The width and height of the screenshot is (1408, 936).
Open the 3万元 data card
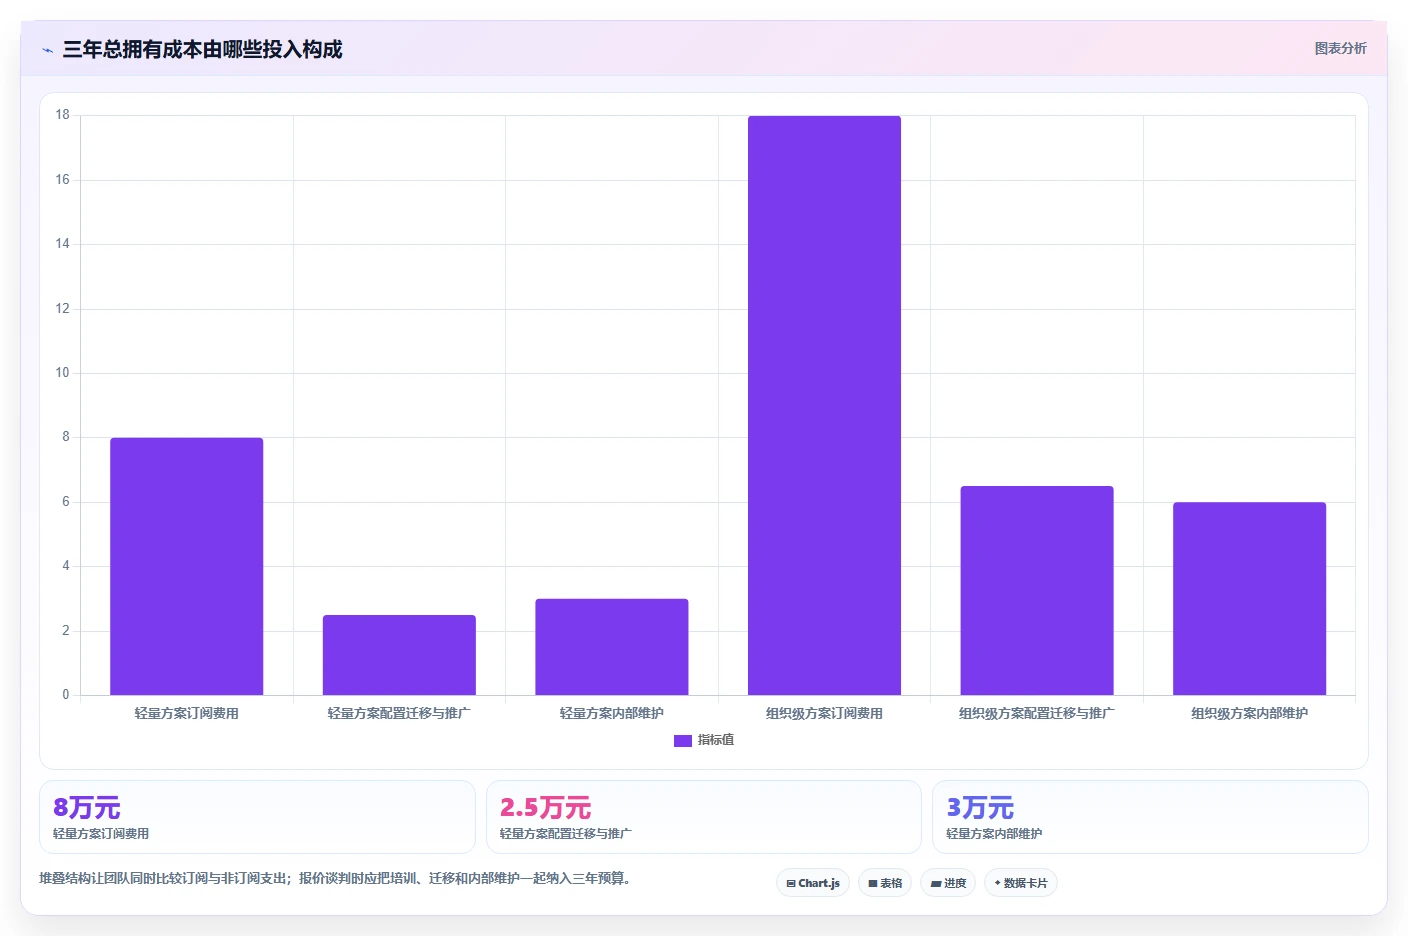pos(1150,817)
